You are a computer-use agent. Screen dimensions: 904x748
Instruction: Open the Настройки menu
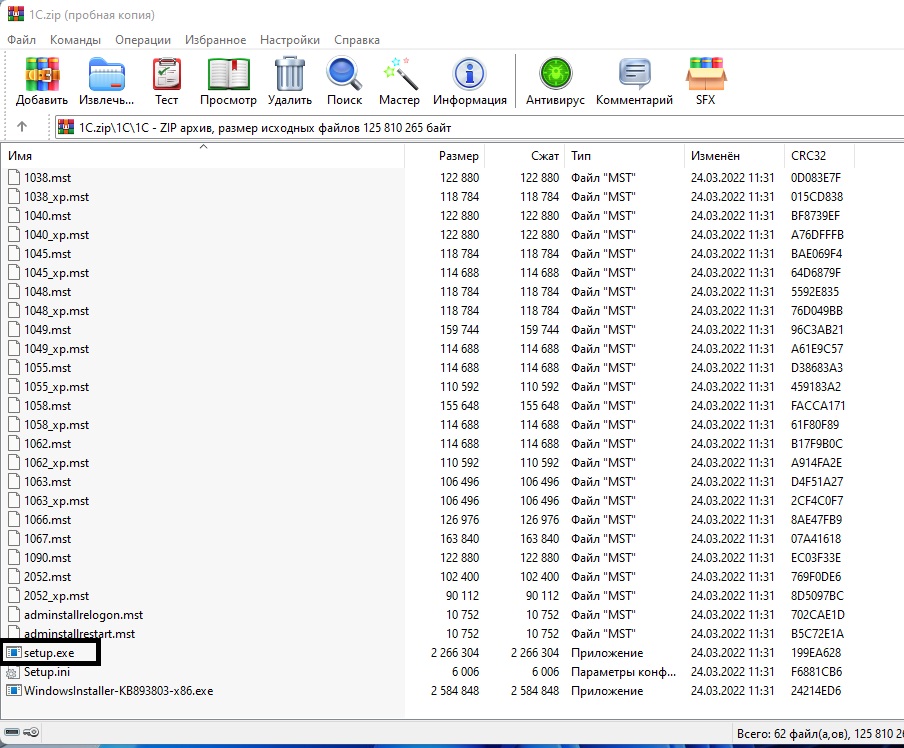[x=289, y=40]
